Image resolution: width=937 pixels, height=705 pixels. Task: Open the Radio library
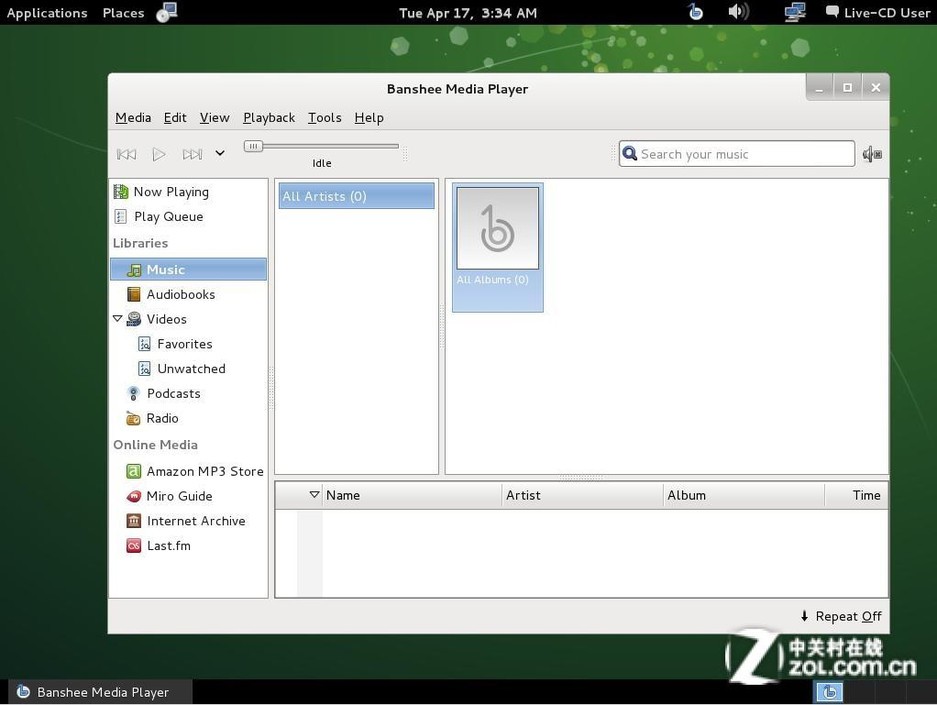pos(162,419)
